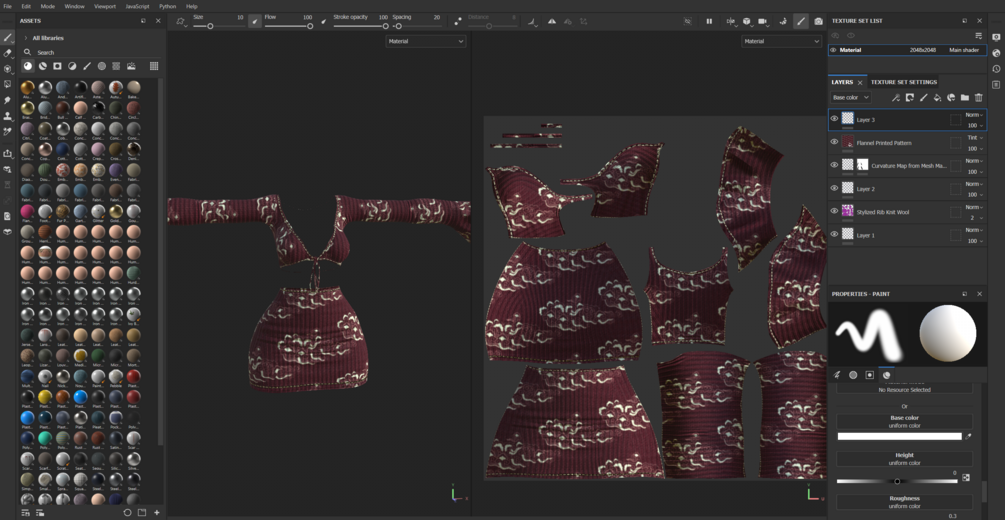Switch assets to grid view icon

pyautogui.click(x=154, y=66)
